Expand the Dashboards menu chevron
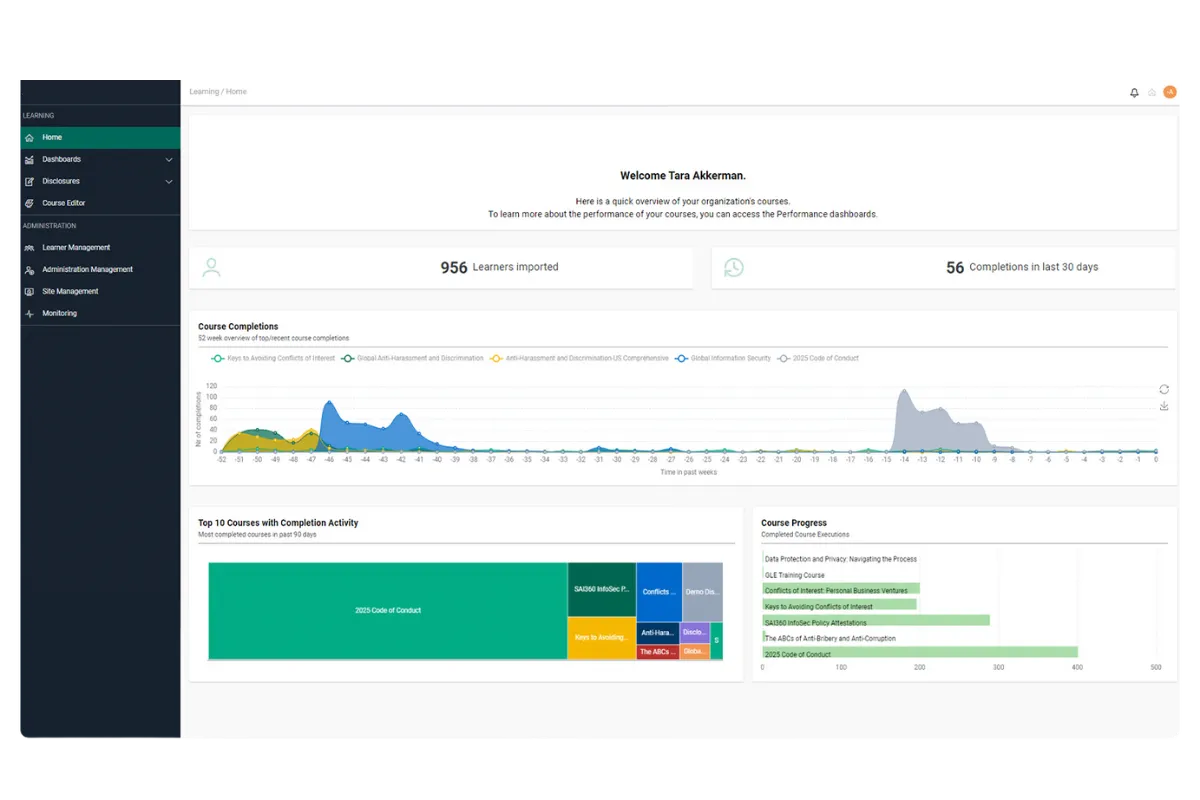 click(168, 160)
